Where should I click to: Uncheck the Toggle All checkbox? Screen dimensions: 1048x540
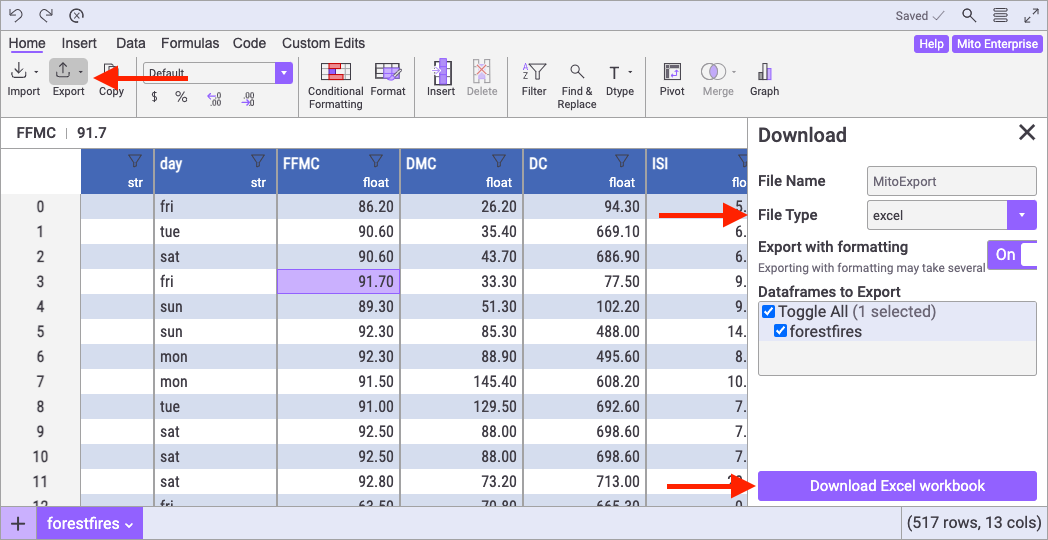768,312
